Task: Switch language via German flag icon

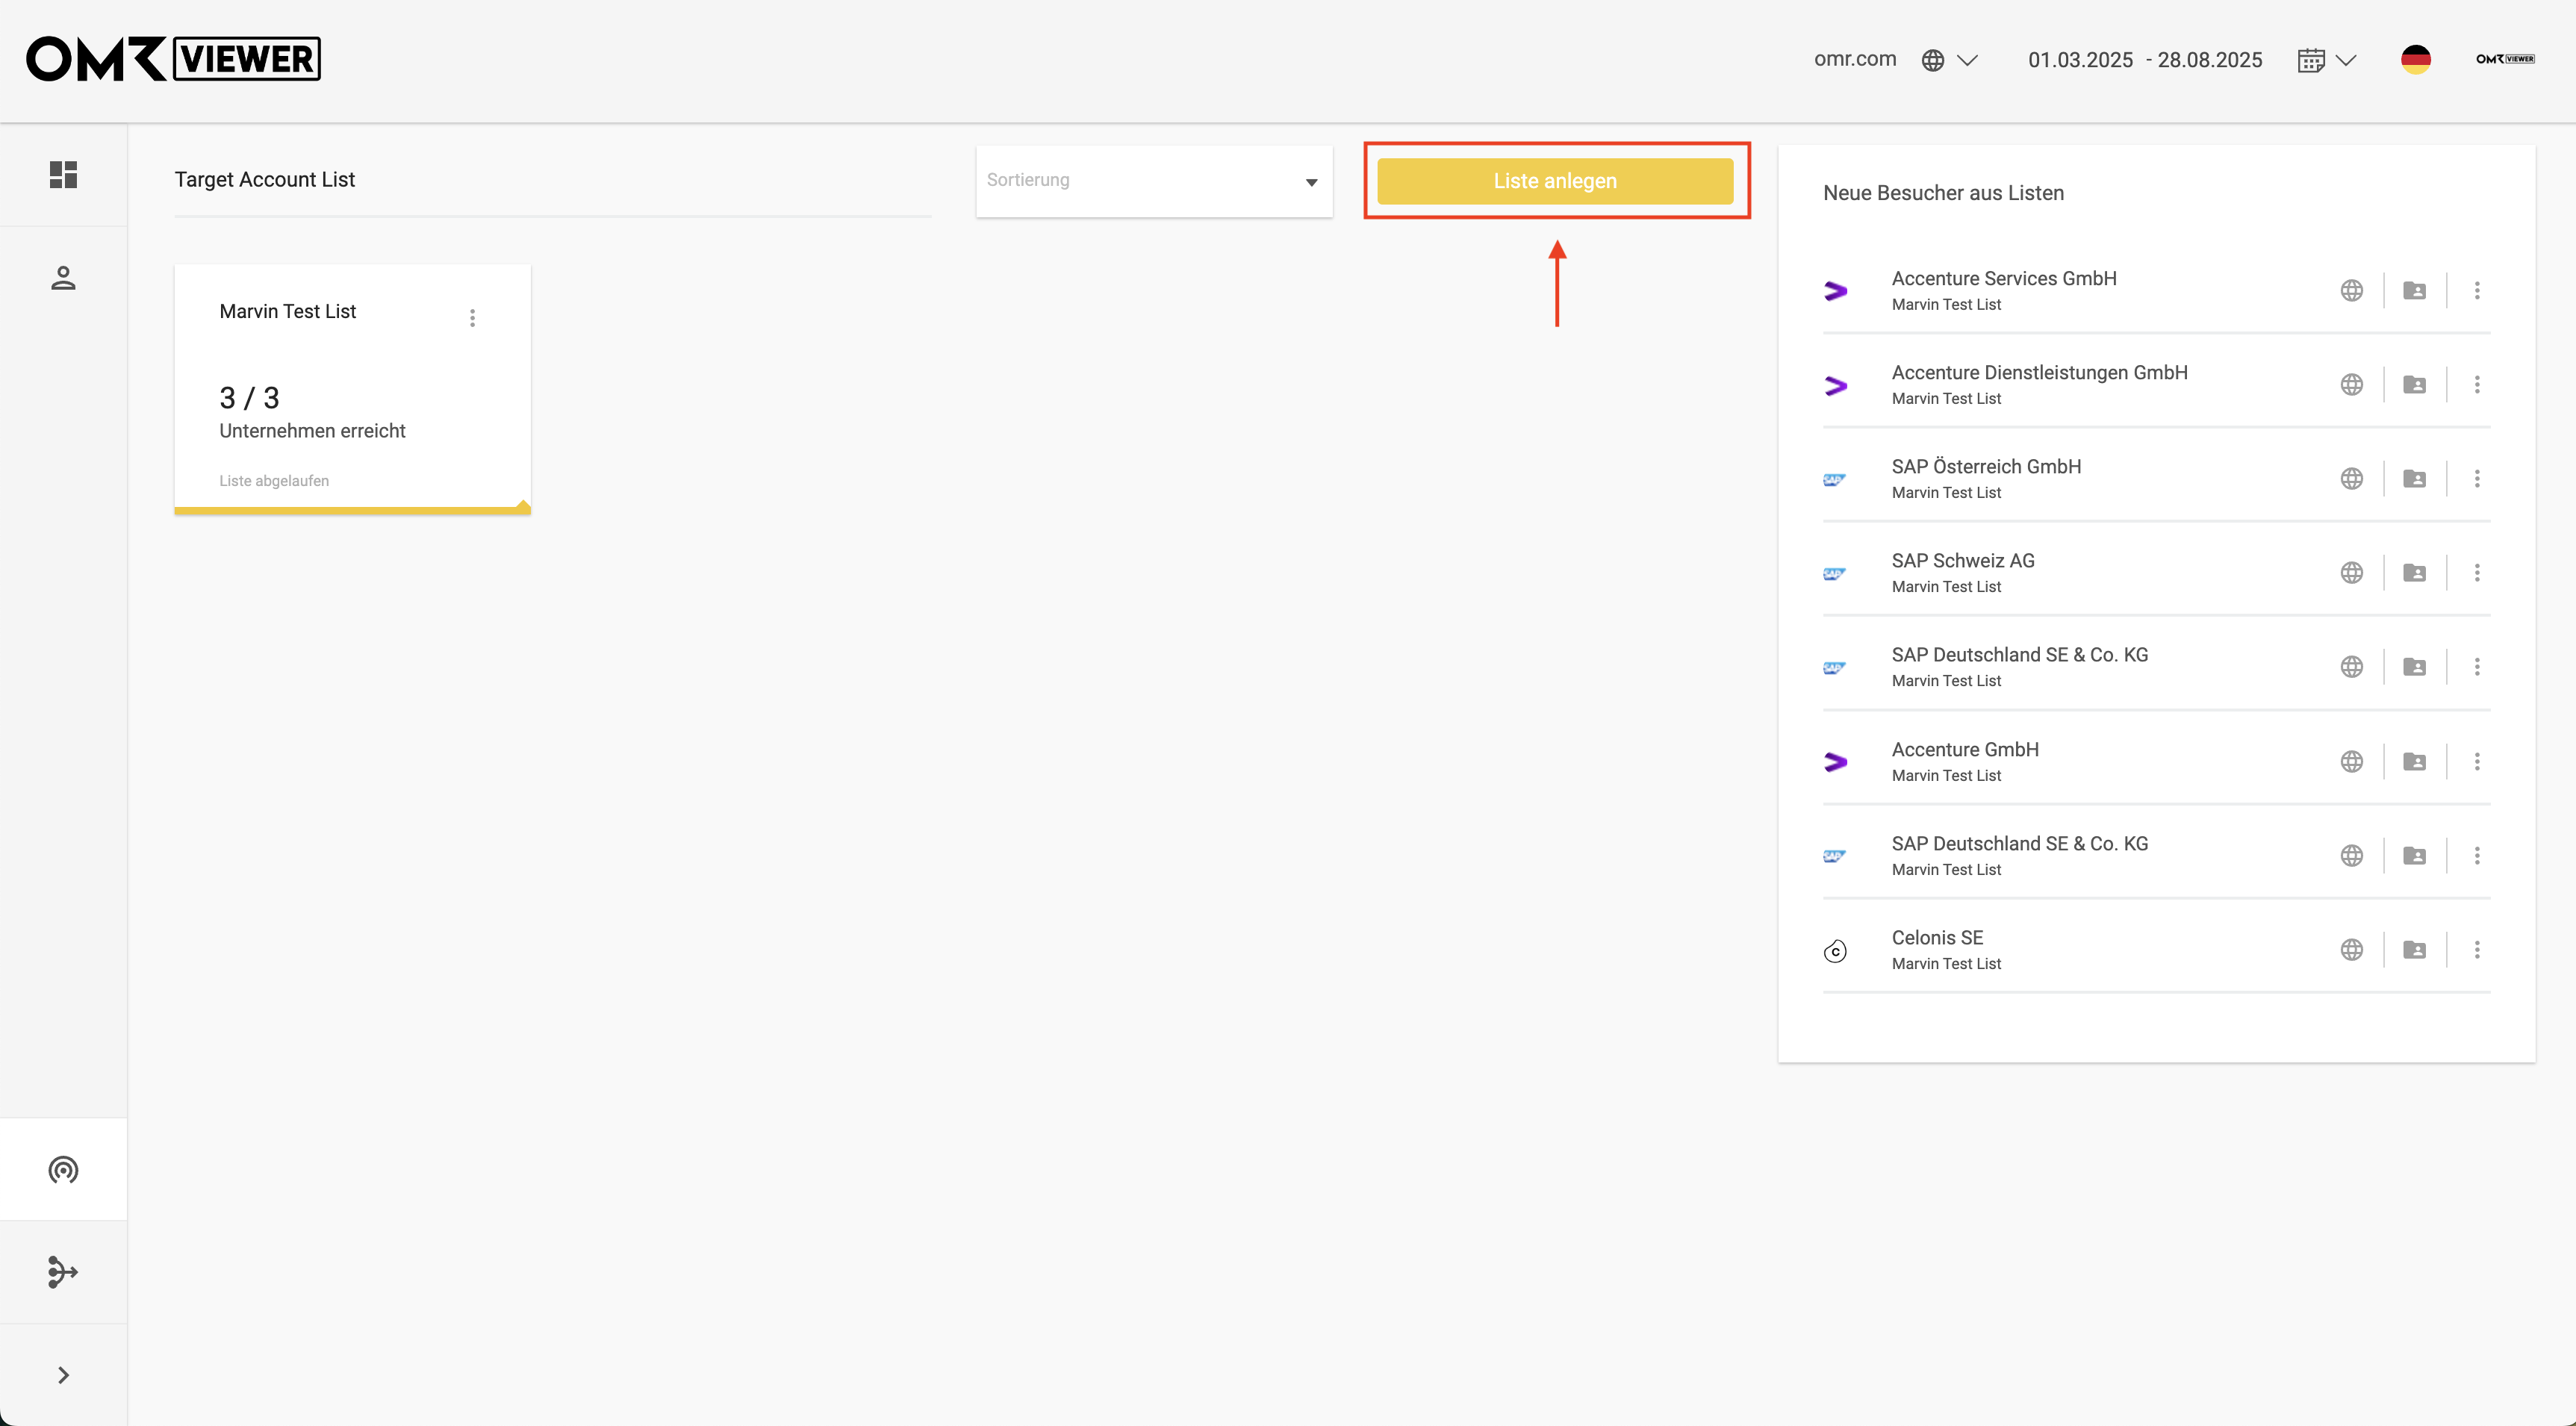Action: point(2416,59)
